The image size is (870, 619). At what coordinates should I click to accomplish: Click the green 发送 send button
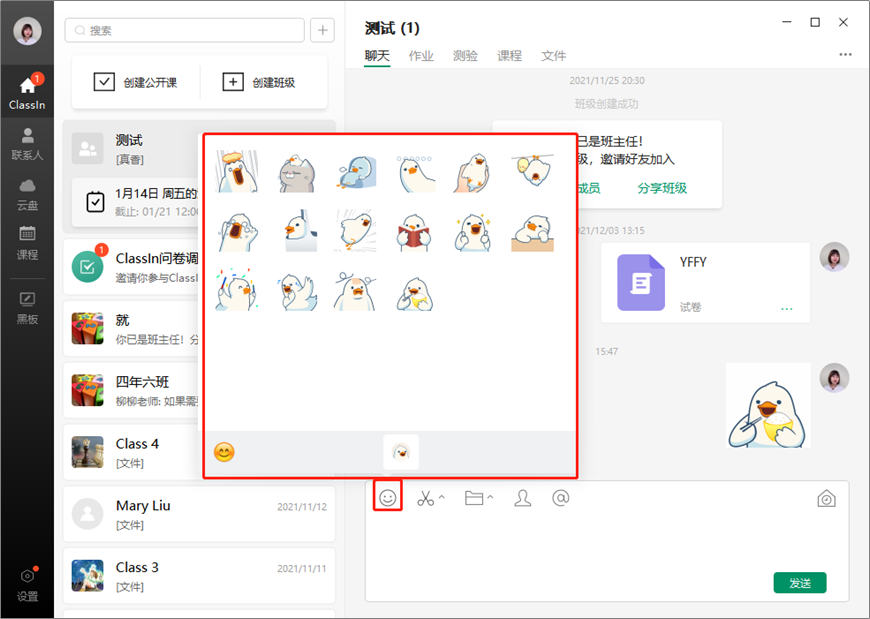click(x=800, y=583)
